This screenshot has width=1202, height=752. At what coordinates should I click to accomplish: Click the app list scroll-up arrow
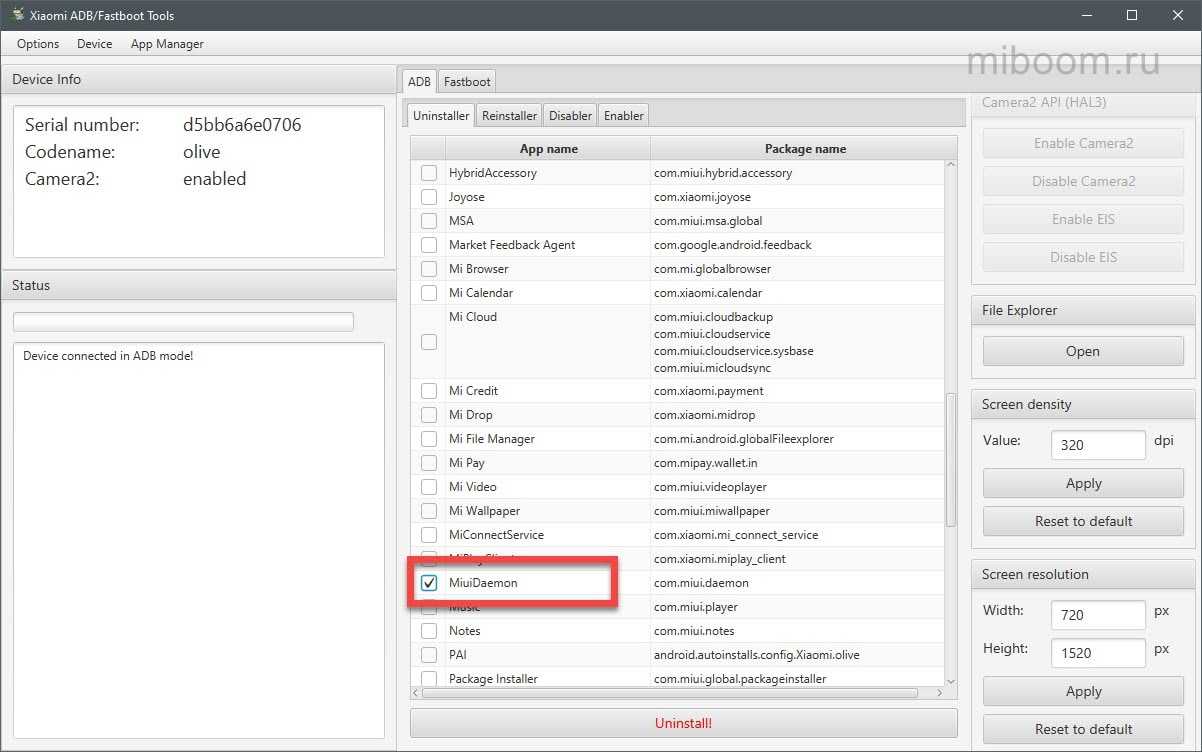coord(951,166)
